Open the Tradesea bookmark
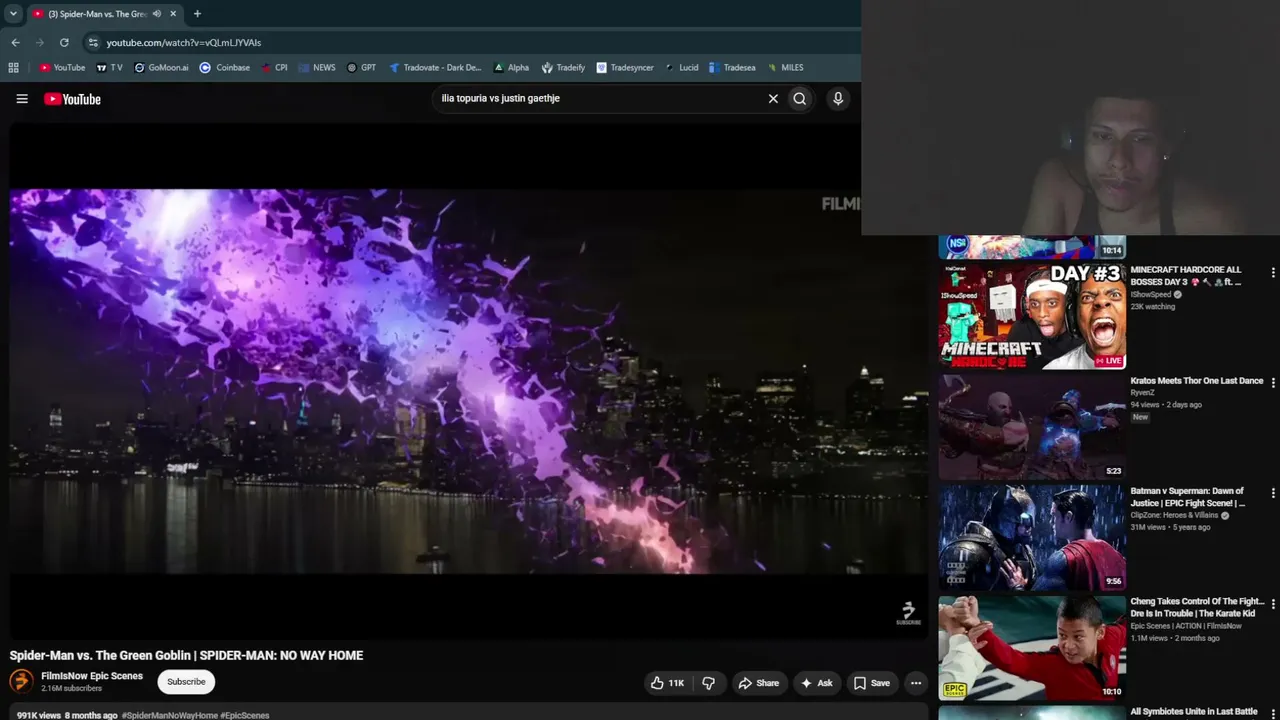Screen dimensions: 1280x720 (732, 68)
